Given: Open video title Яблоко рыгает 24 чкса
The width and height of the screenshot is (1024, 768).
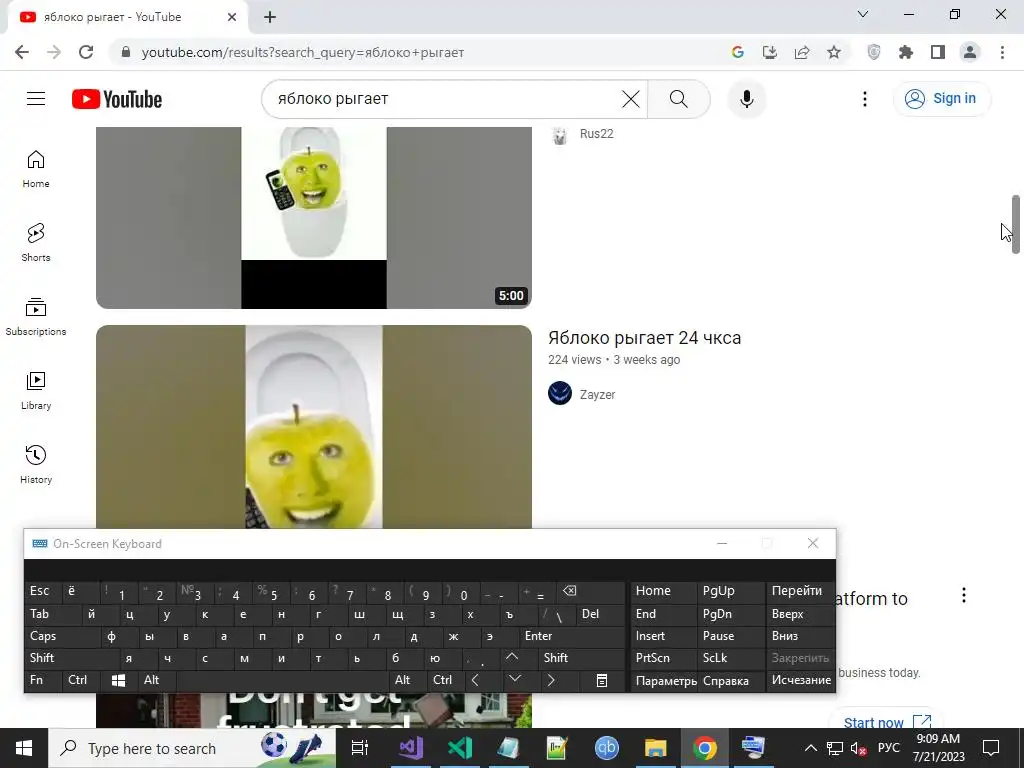Looking at the screenshot, I should pos(645,338).
